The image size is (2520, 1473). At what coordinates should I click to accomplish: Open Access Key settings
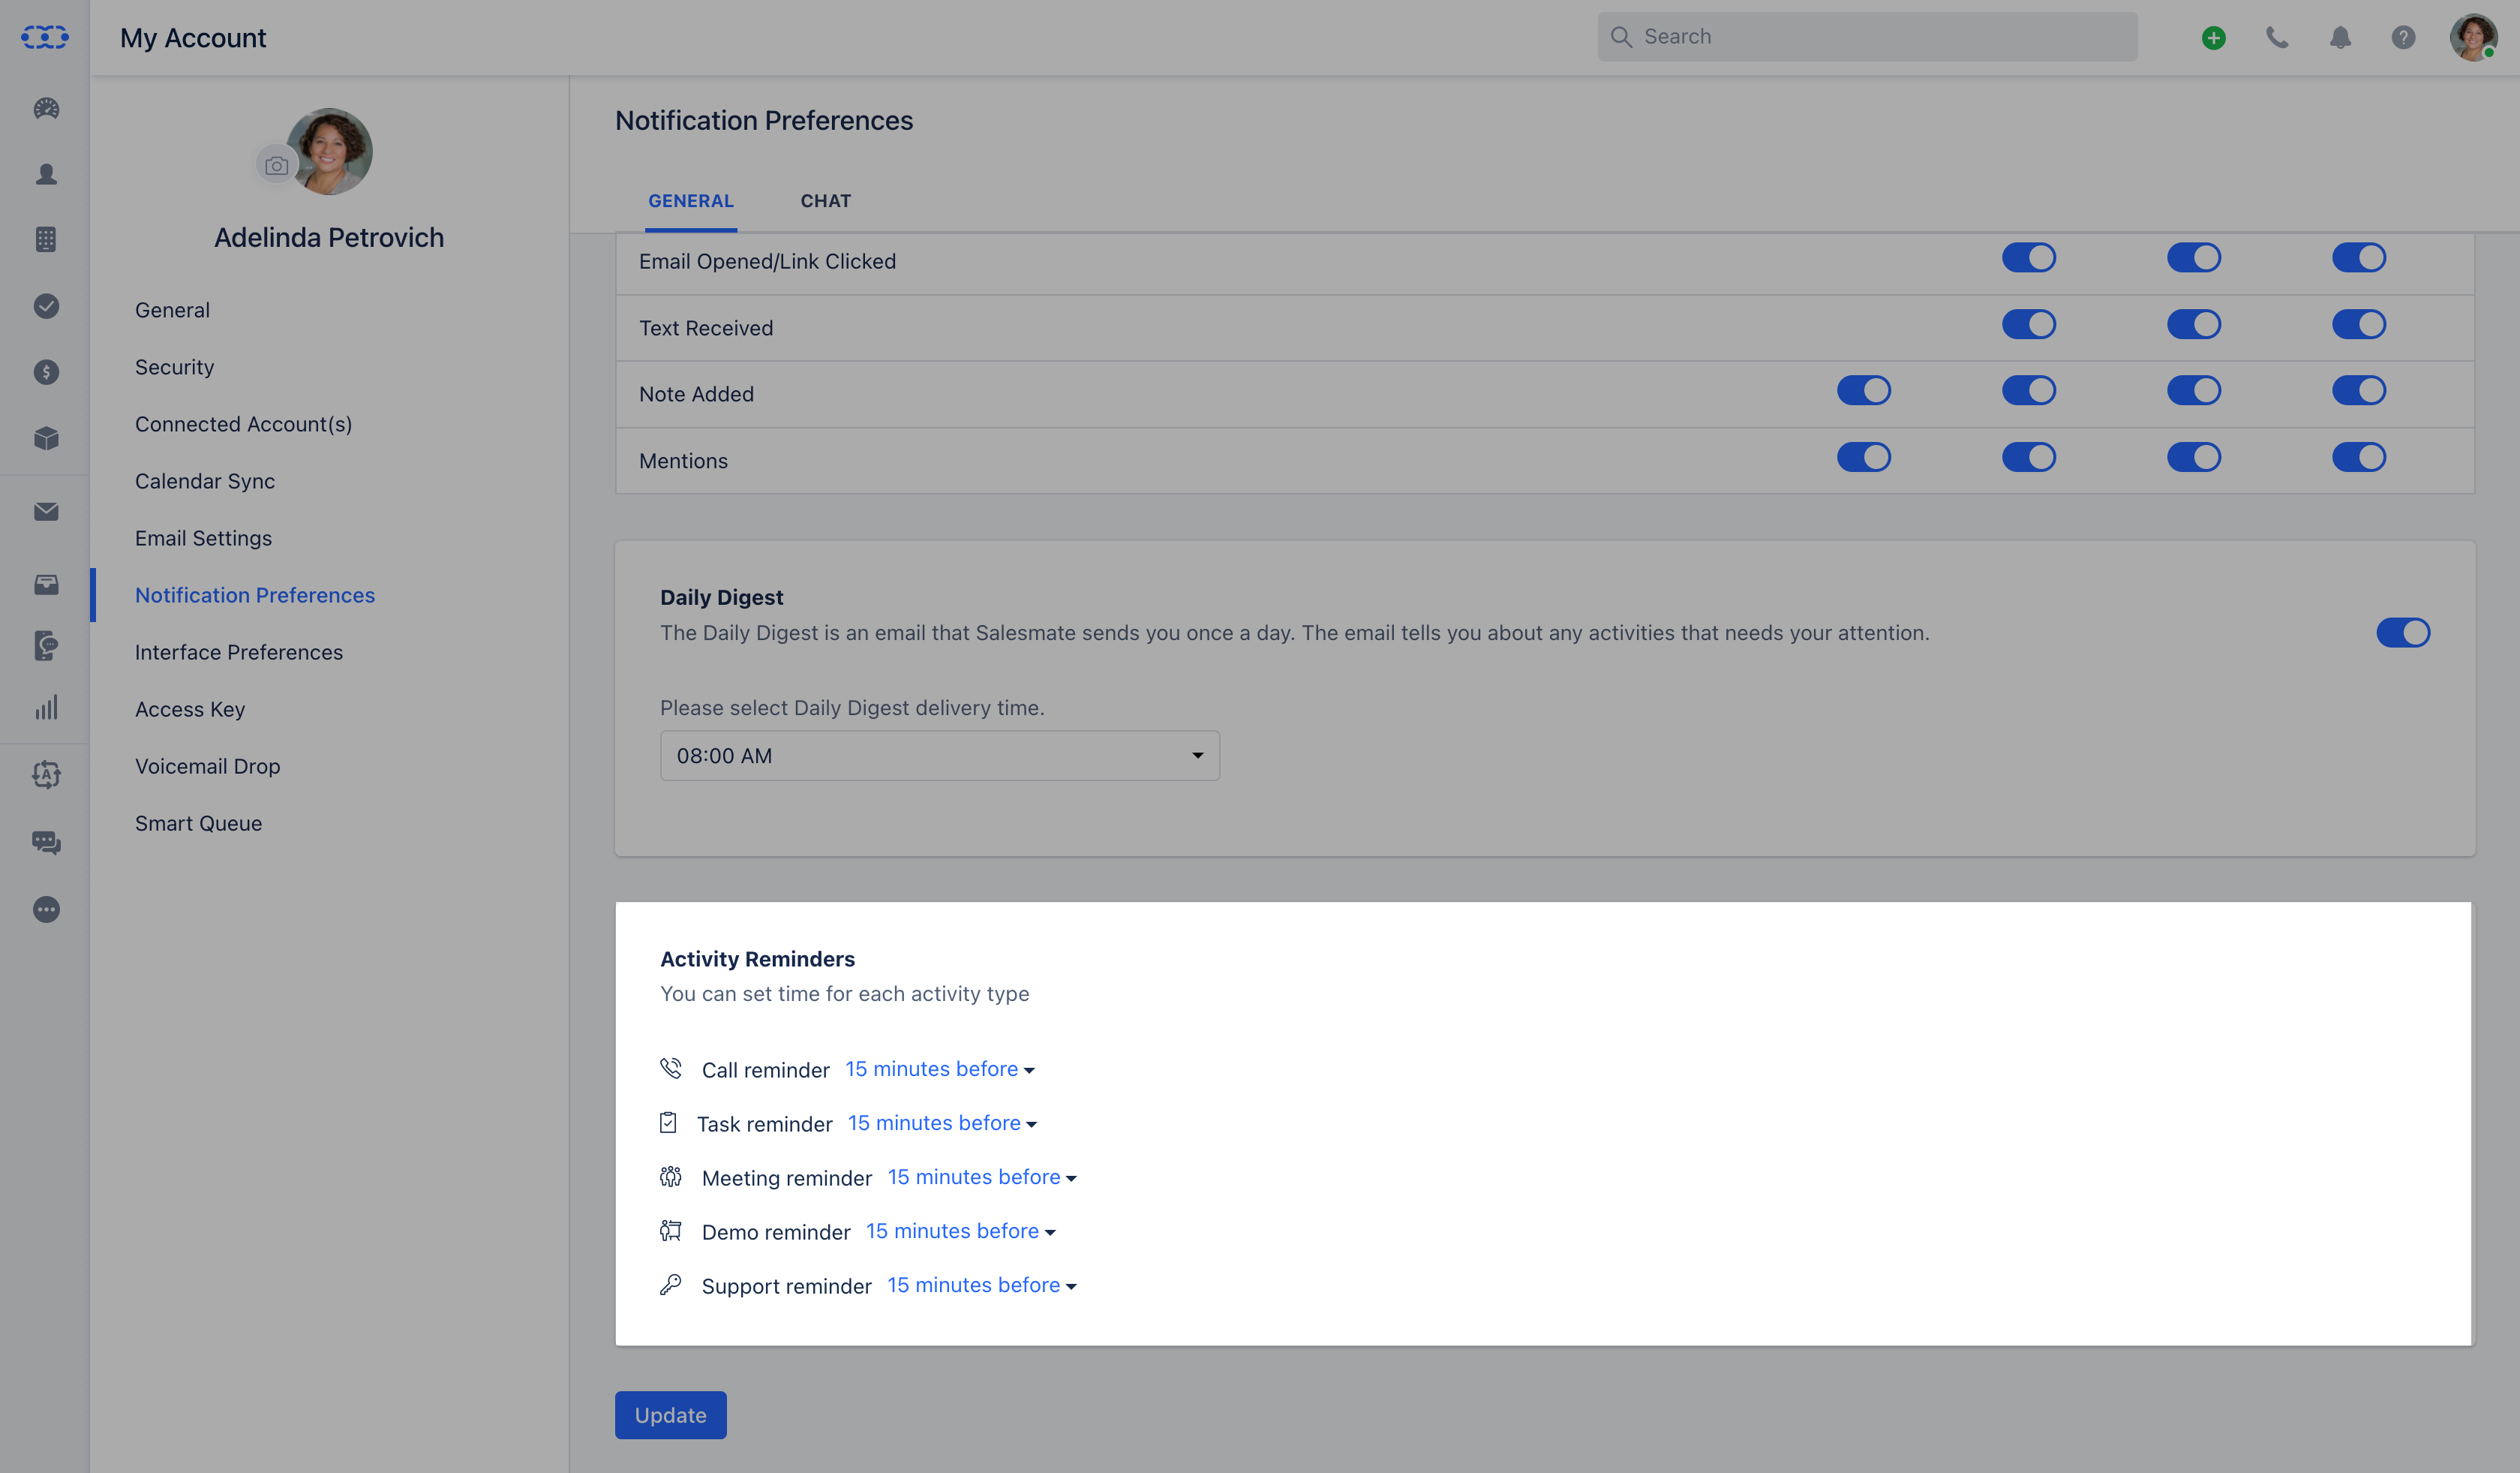tap(190, 708)
